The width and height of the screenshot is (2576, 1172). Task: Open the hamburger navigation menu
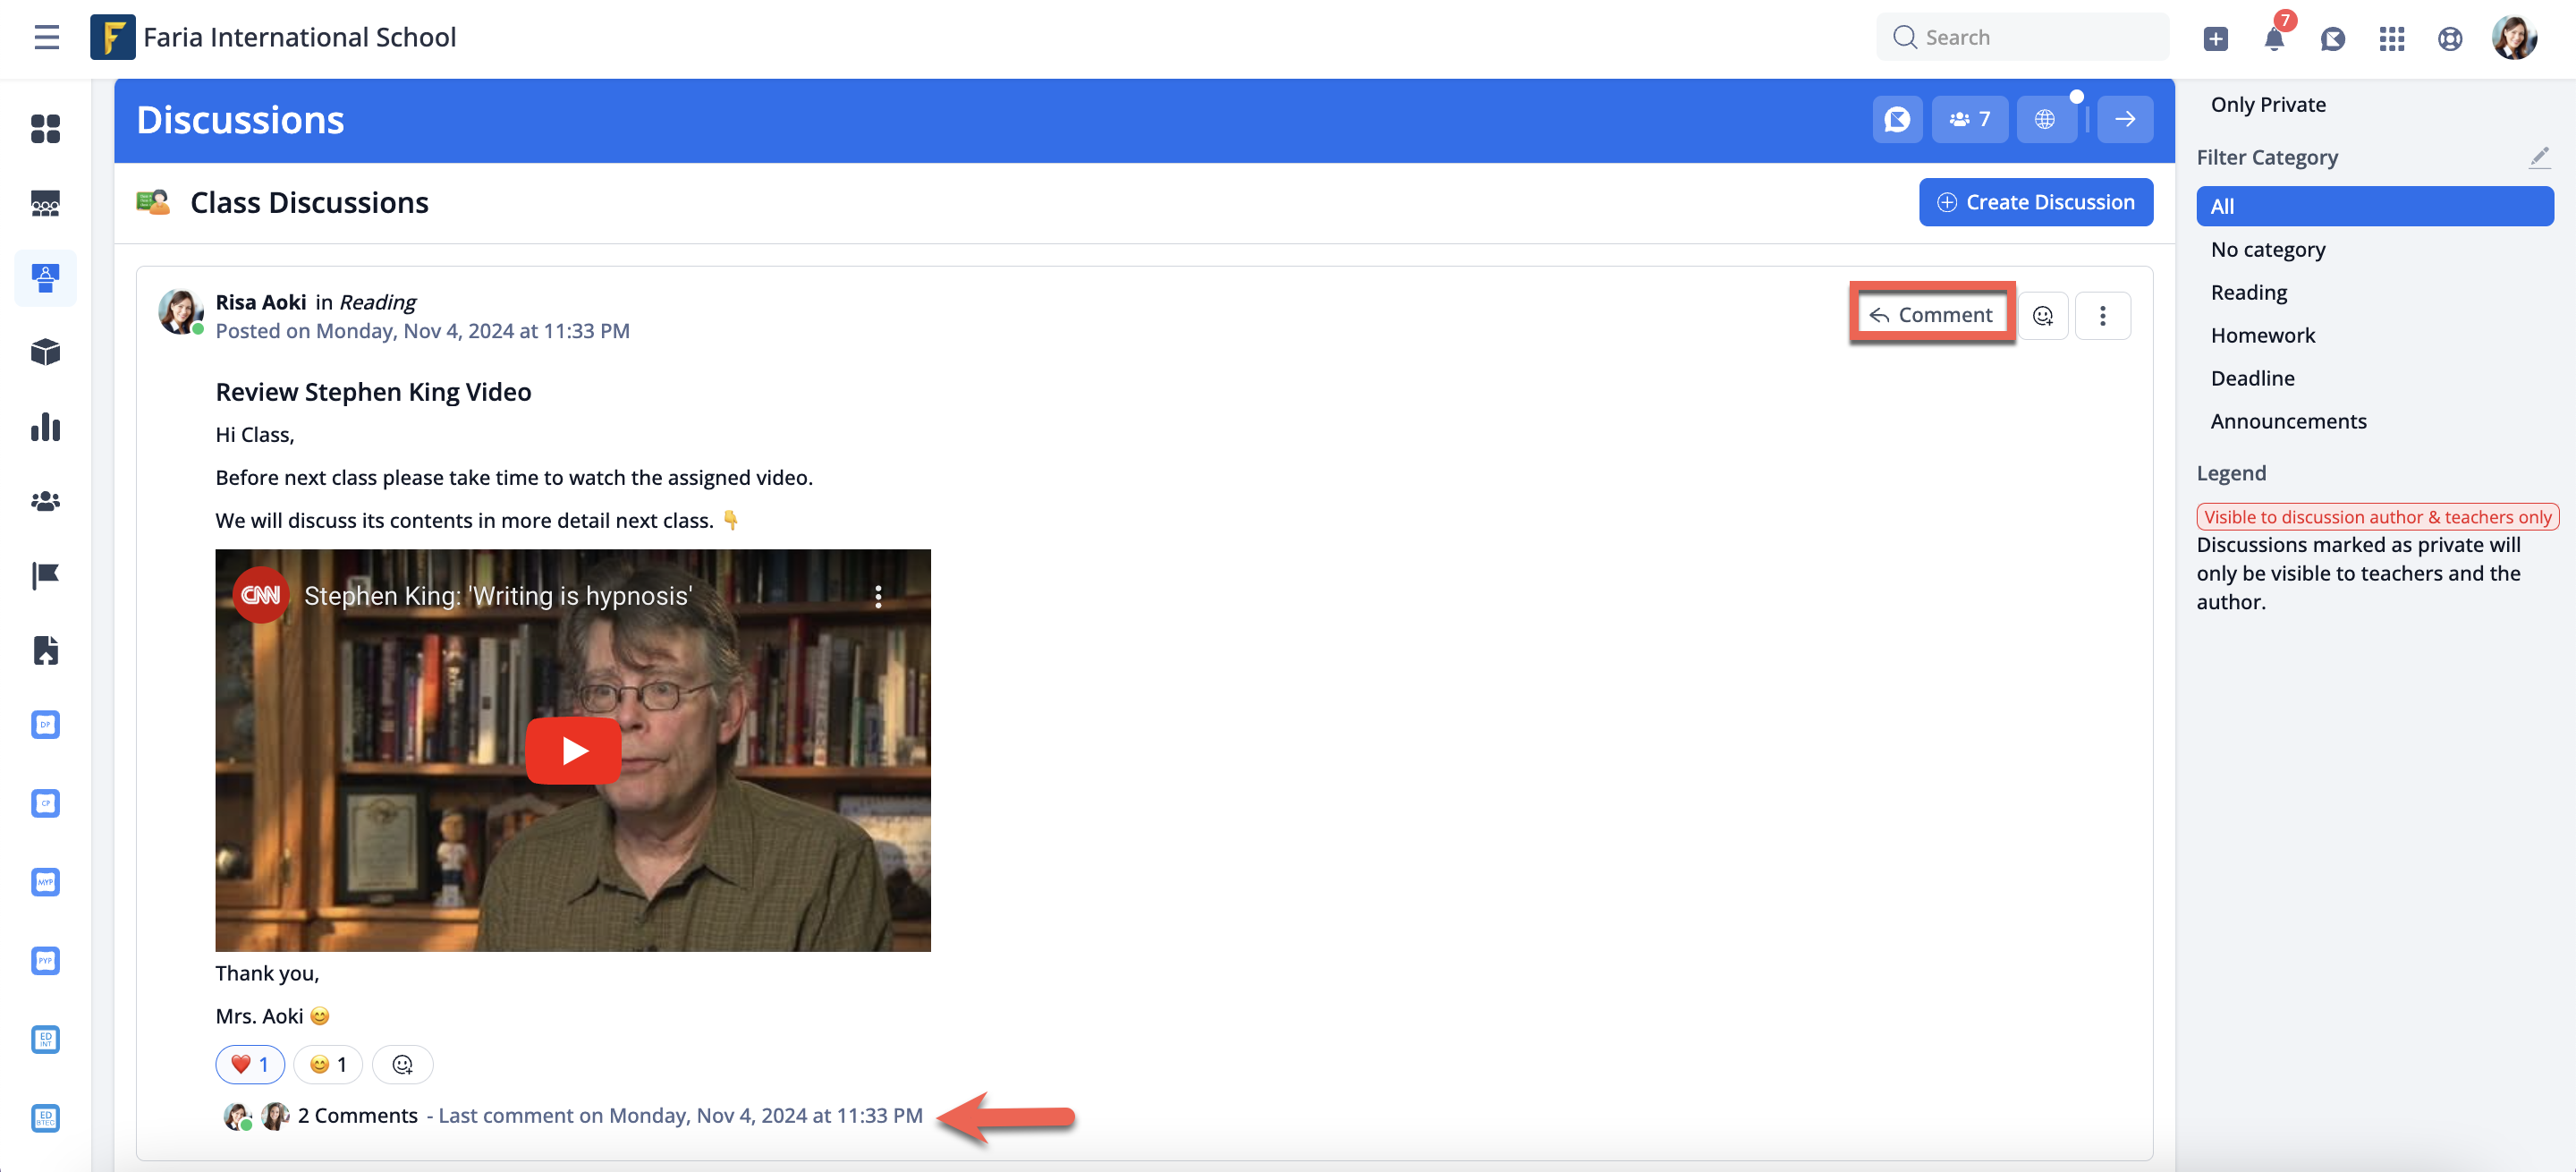coord(46,38)
